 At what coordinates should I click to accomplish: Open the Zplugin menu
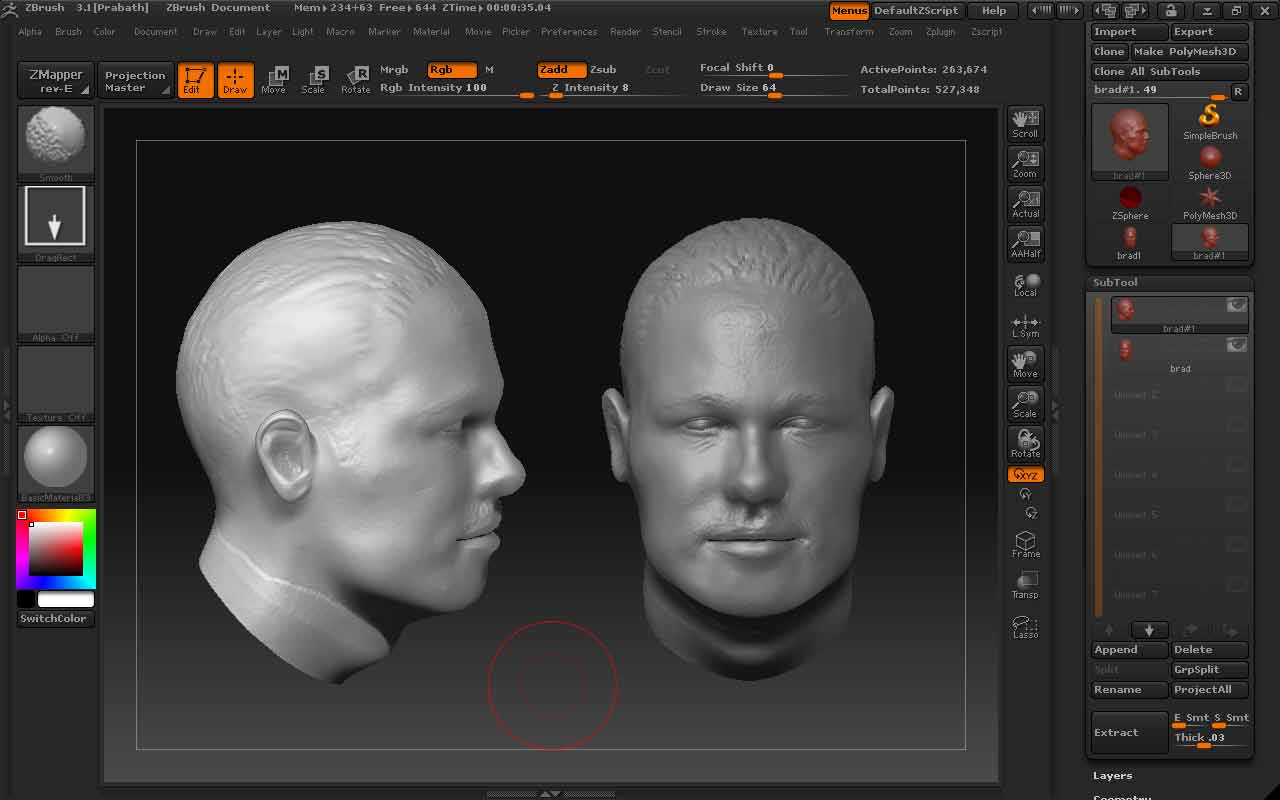940,32
